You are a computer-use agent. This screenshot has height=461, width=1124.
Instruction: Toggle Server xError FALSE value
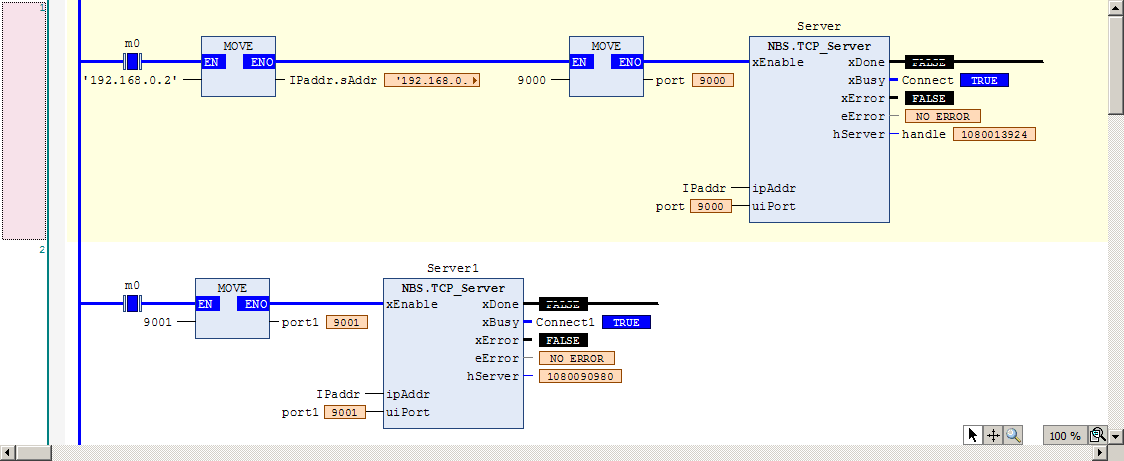928,98
